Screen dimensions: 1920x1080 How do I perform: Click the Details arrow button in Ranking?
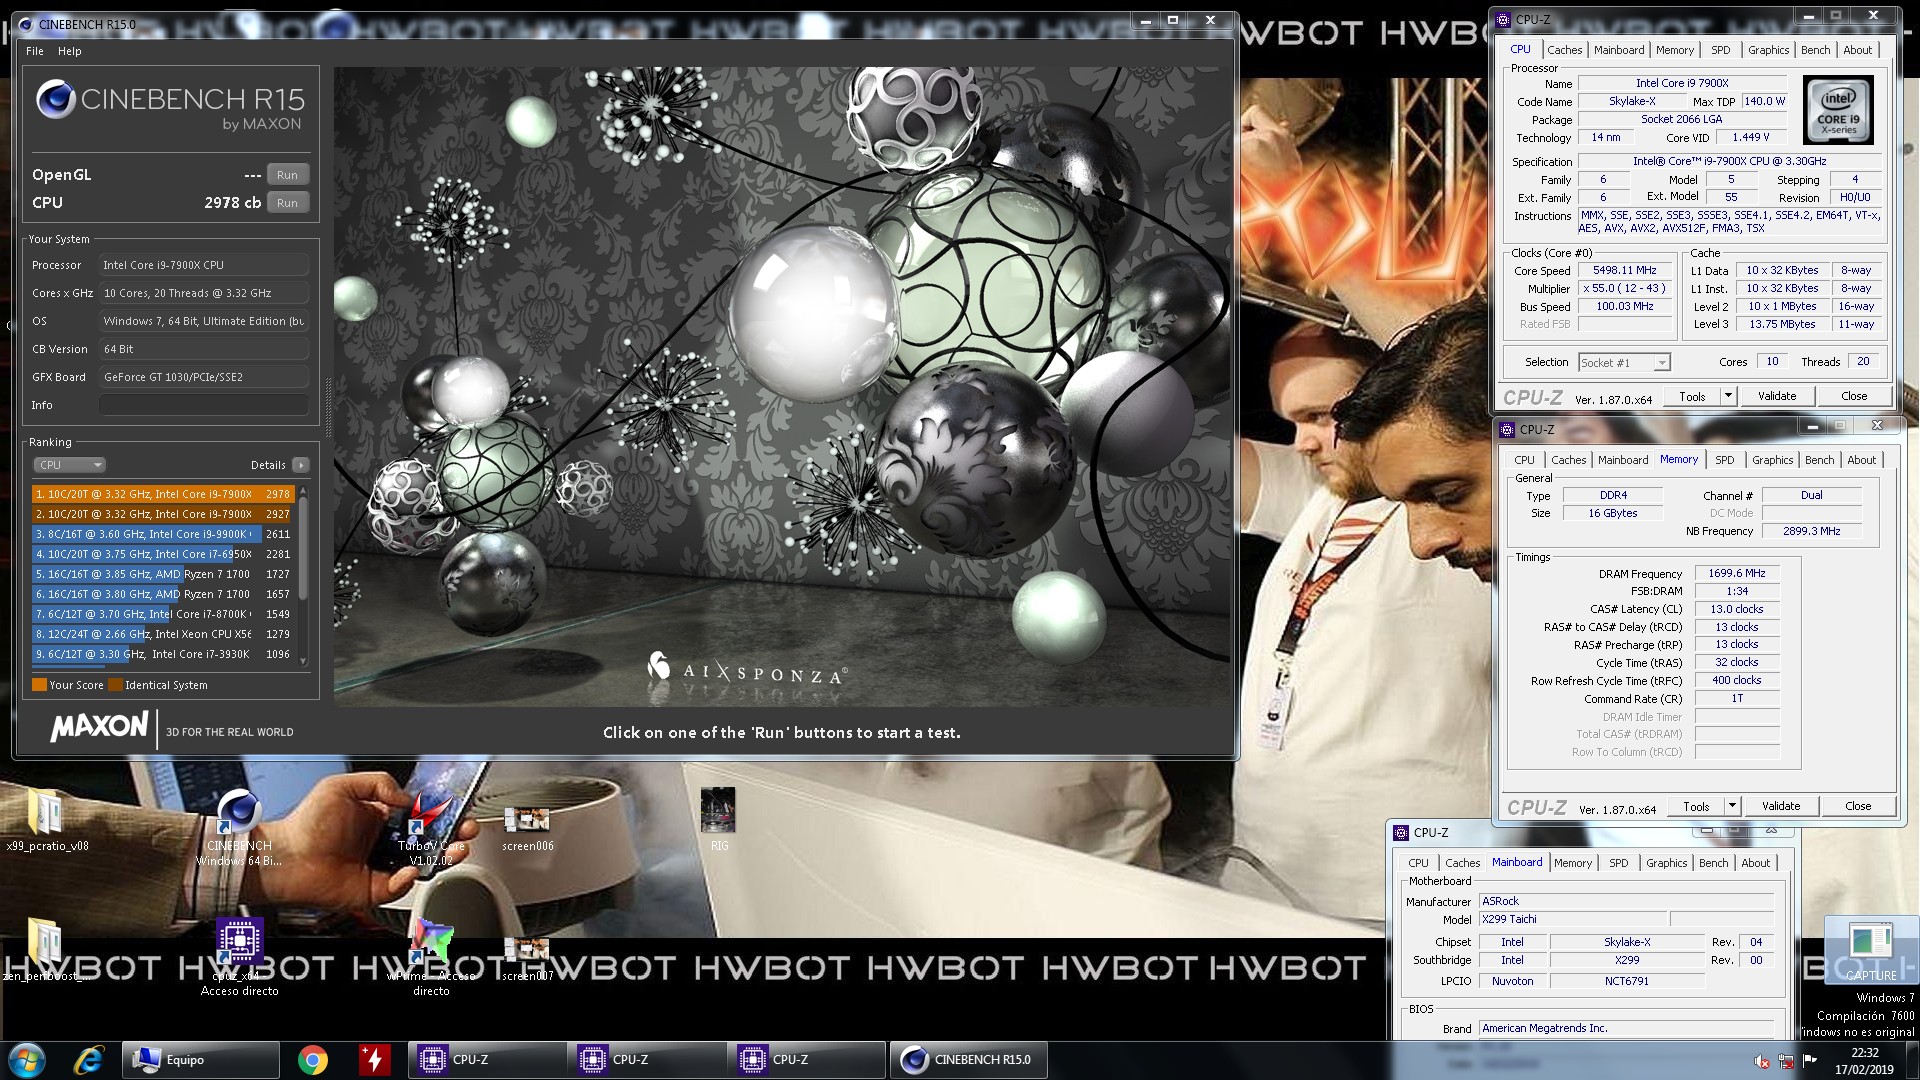[x=300, y=465]
